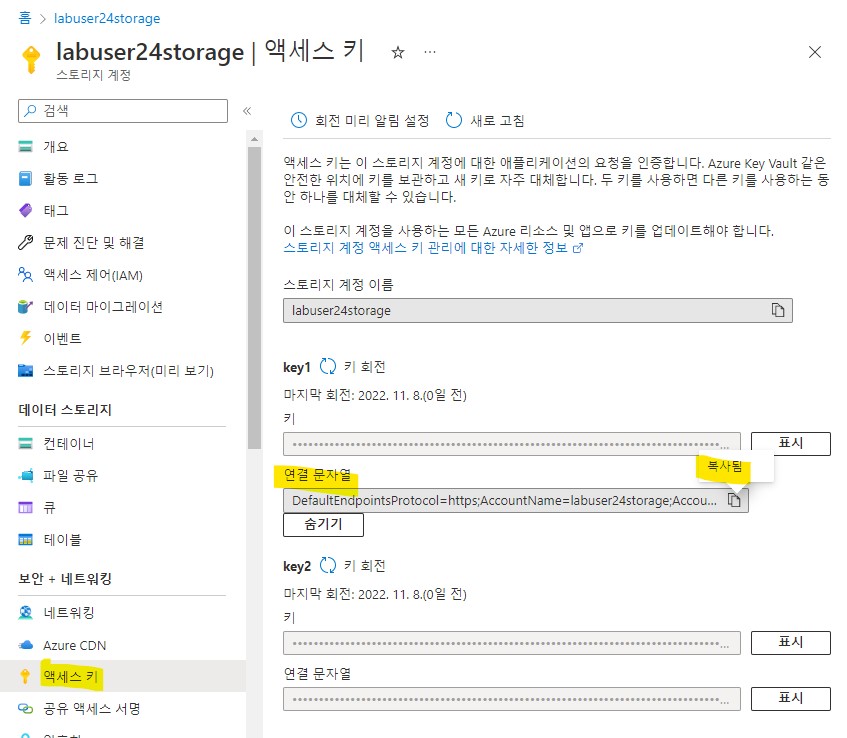The image size is (847, 738).
Task: Open labuser24storage breadcrumb link
Action: (107, 18)
